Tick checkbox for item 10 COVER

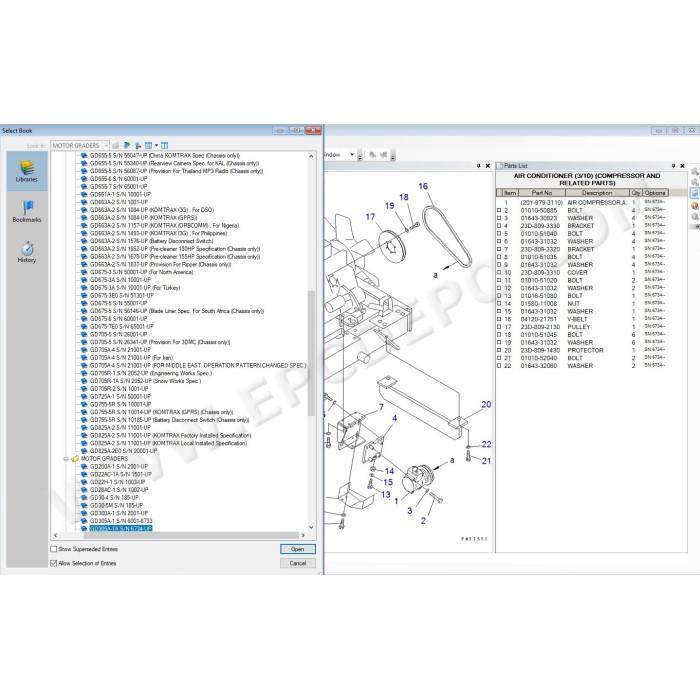point(499,272)
